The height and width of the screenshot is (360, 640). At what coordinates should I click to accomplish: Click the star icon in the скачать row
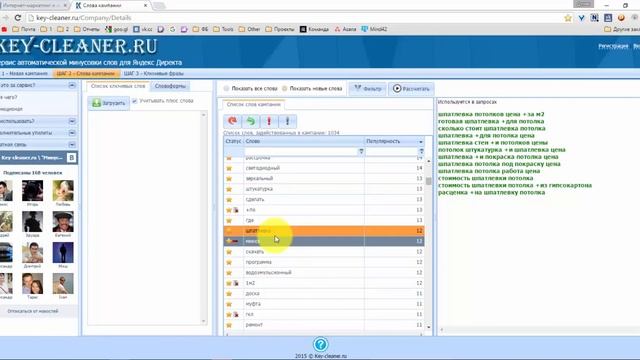coord(229,252)
